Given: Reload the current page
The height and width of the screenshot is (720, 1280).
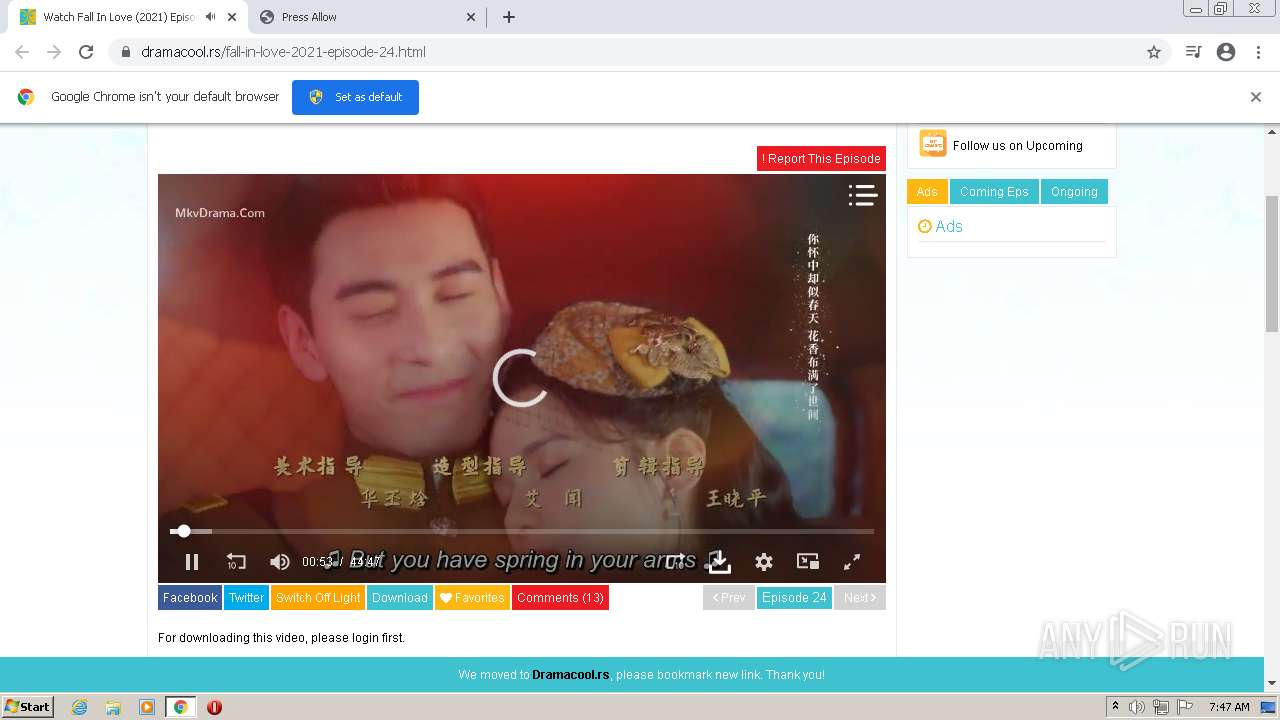Looking at the screenshot, I should [x=86, y=52].
